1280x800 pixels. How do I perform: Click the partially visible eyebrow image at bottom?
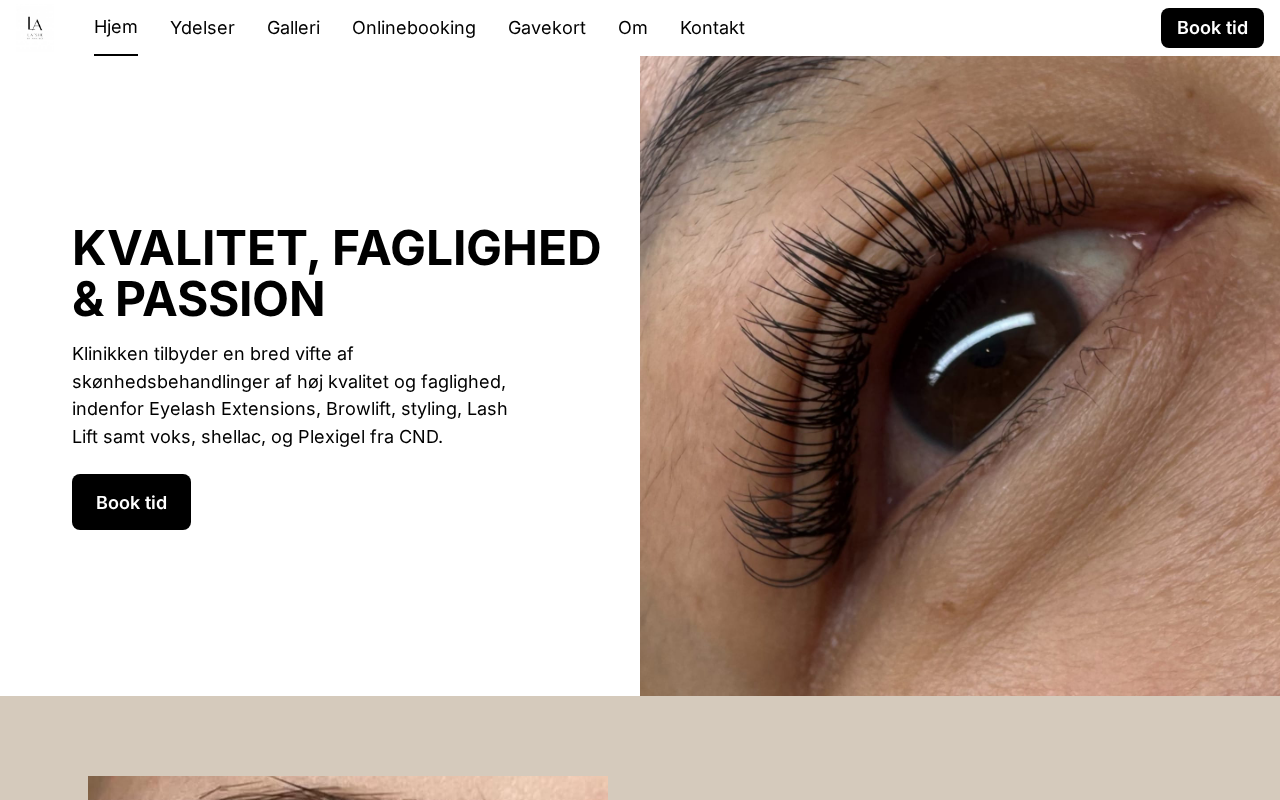[x=348, y=788]
